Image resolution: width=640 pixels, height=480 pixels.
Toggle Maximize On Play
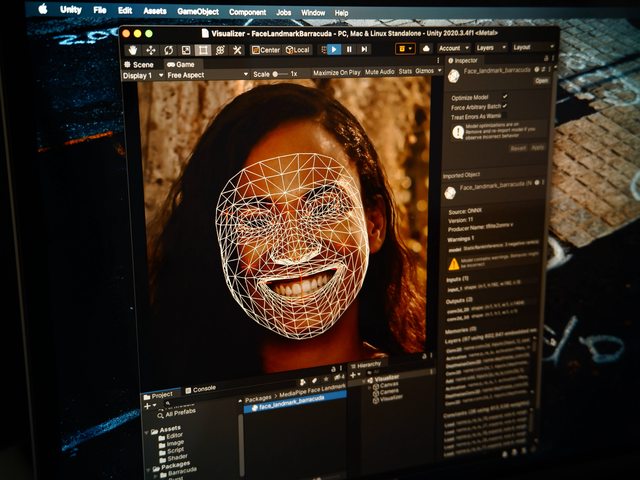tap(336, 73)
